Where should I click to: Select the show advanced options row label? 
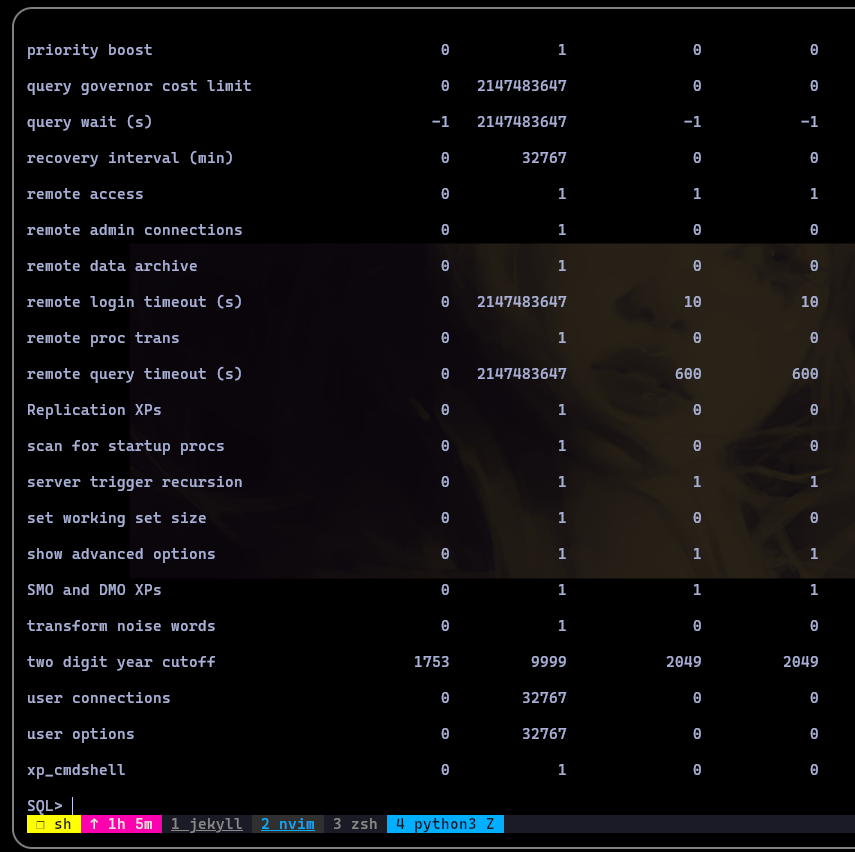[121, 554]
